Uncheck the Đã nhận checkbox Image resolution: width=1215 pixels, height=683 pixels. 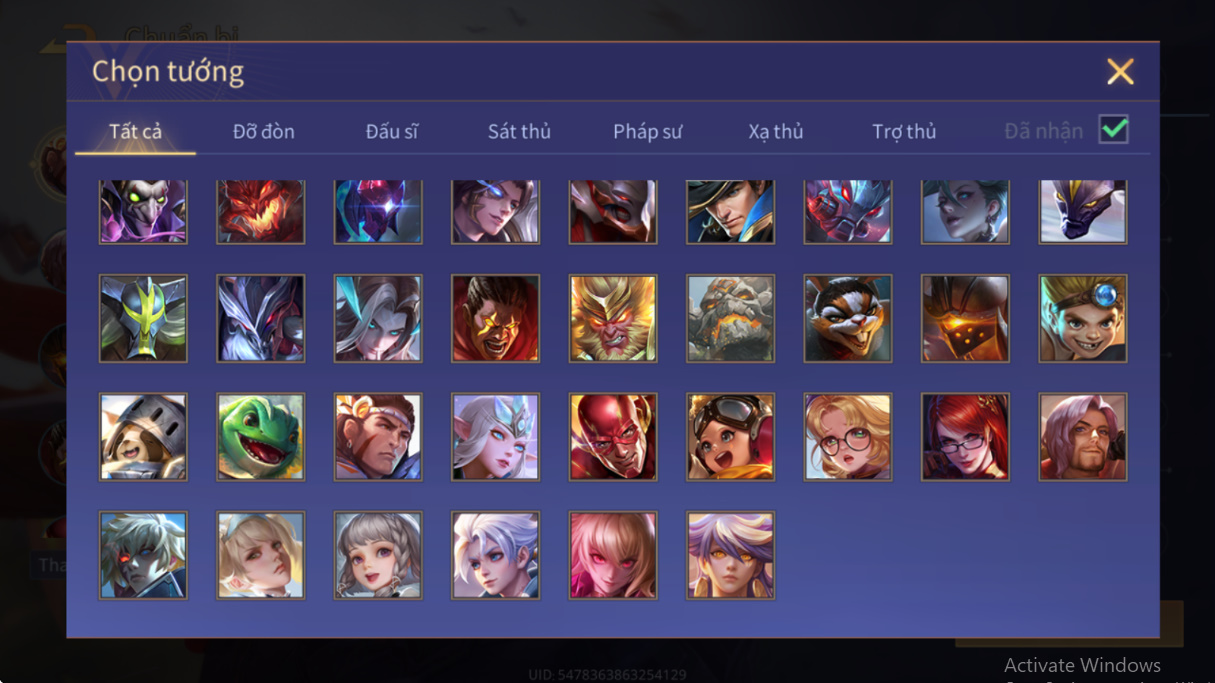[1114, 130]
